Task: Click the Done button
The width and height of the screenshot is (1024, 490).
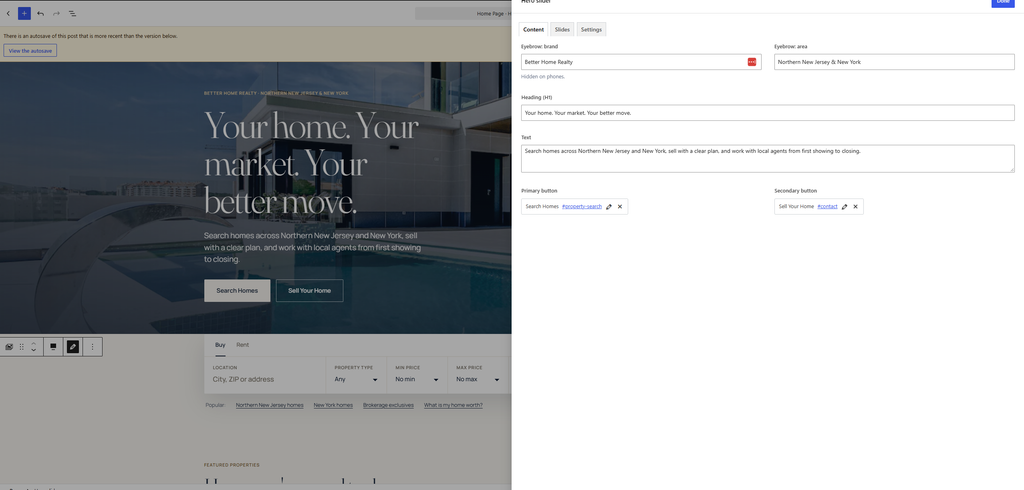Action: tap(1003, 3)
